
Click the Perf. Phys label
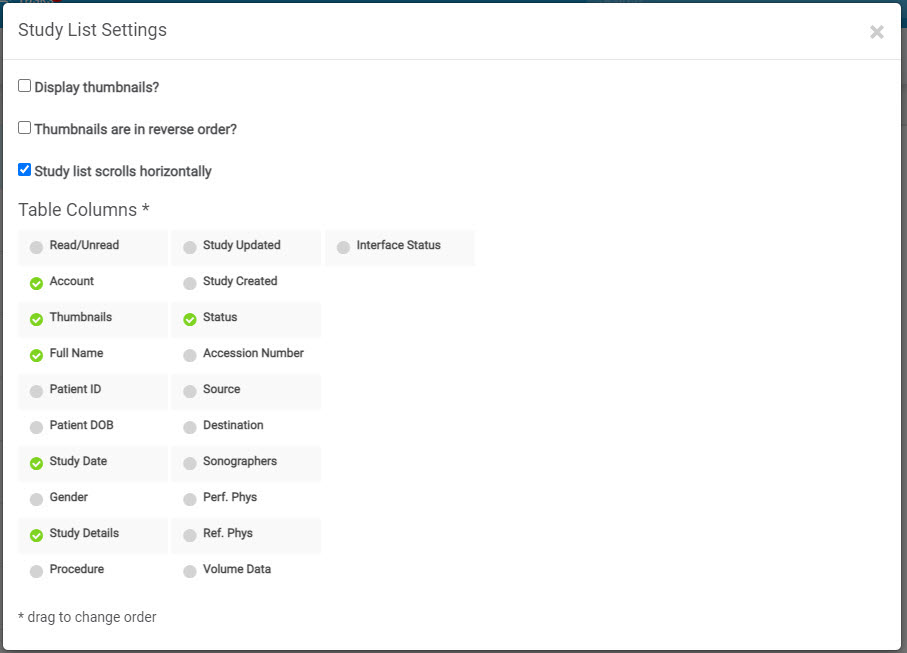[230, 497]
